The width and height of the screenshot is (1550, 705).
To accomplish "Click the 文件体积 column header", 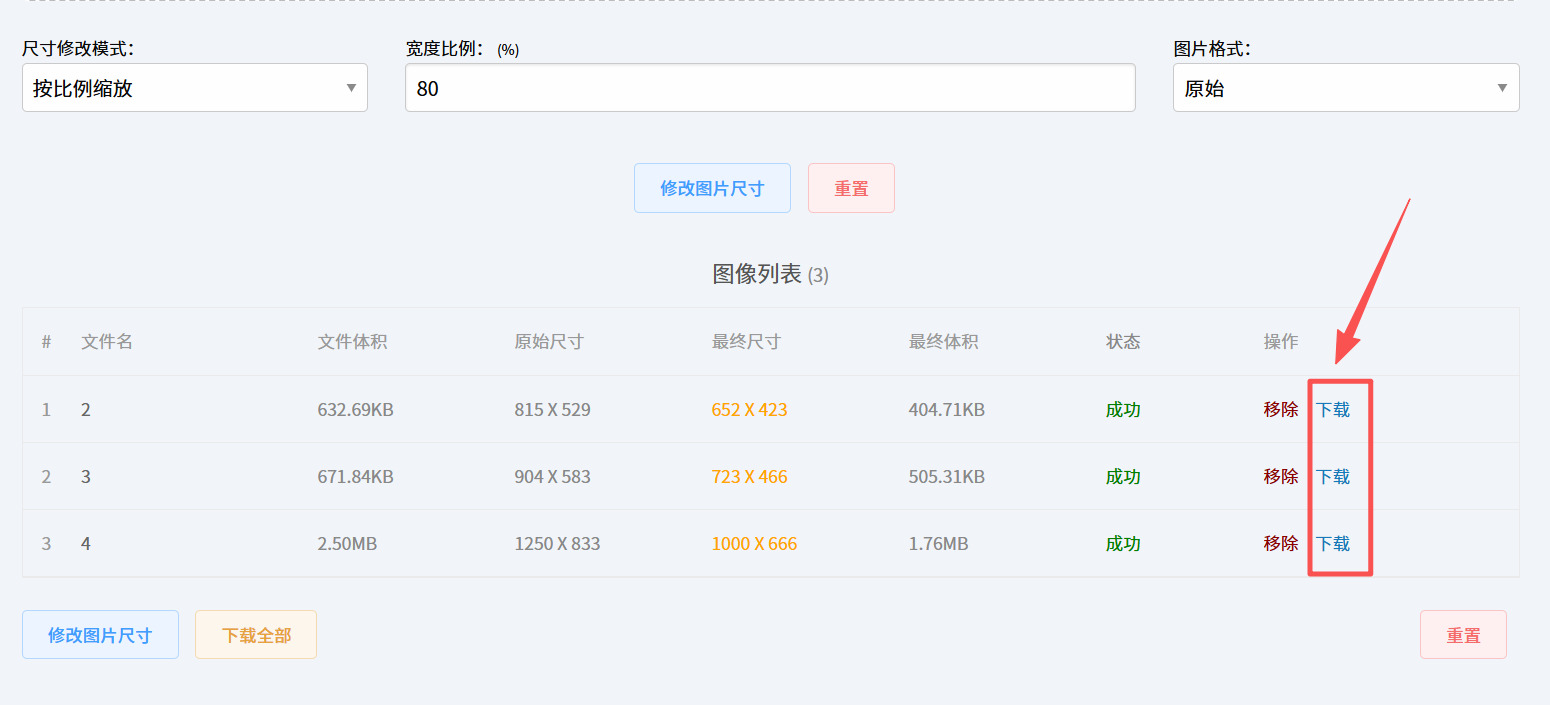I will (352, 341).
